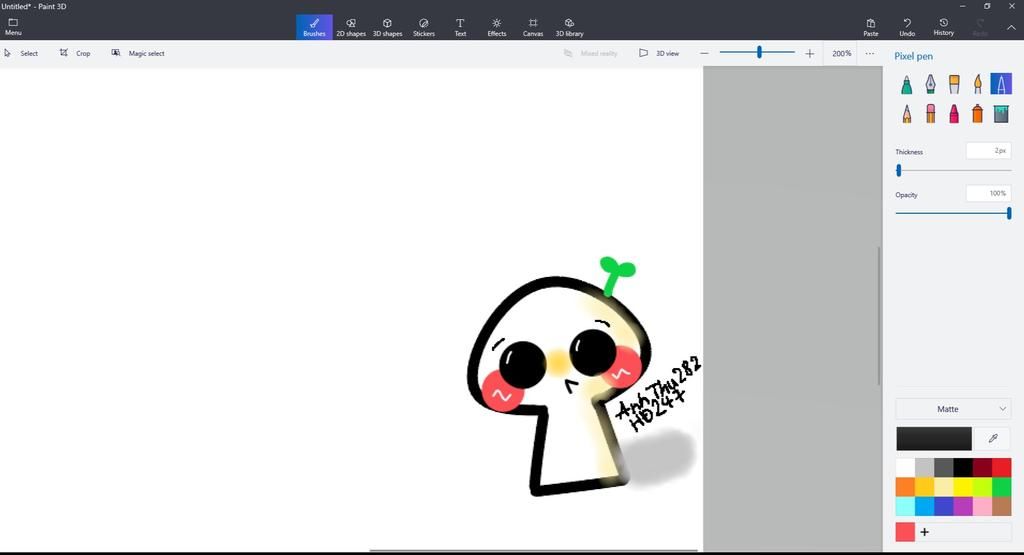Choose the bright yellow color swatch
Viewport: 1024px width, 555px height.
pyautogui.click(x=963, y=487)
